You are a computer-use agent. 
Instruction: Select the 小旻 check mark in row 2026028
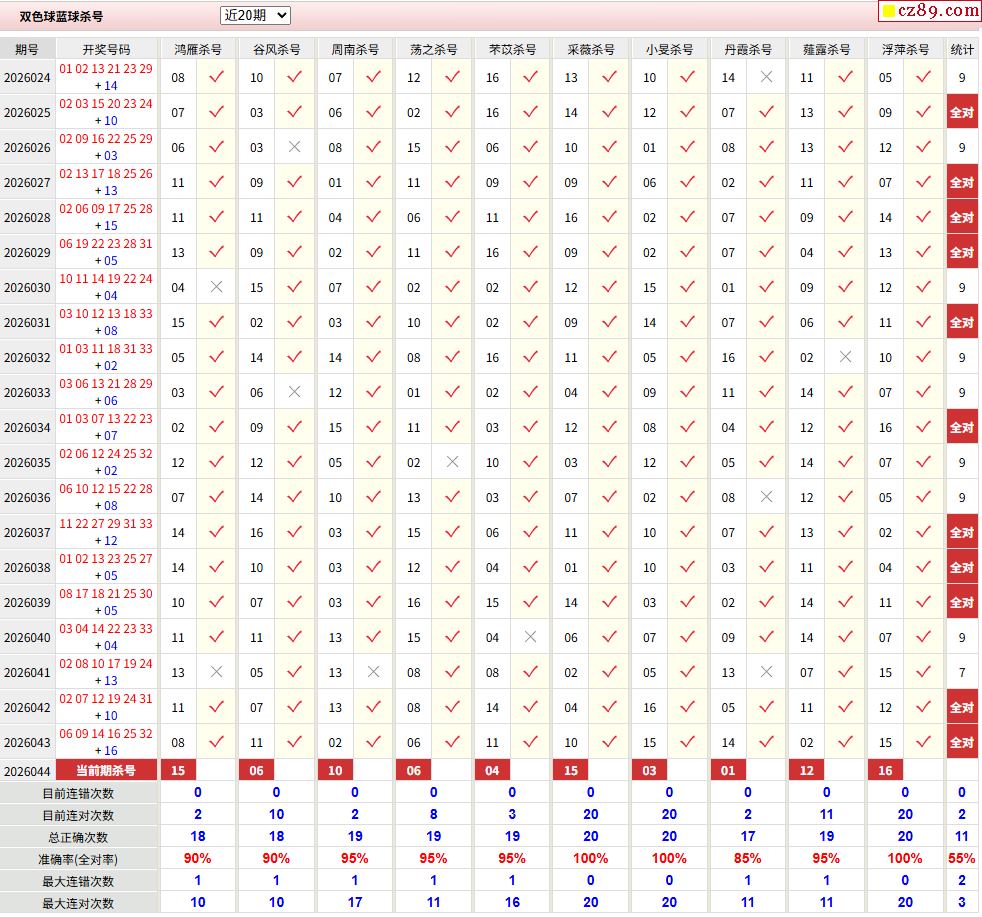pyautogui.click(x=688, y=217)
